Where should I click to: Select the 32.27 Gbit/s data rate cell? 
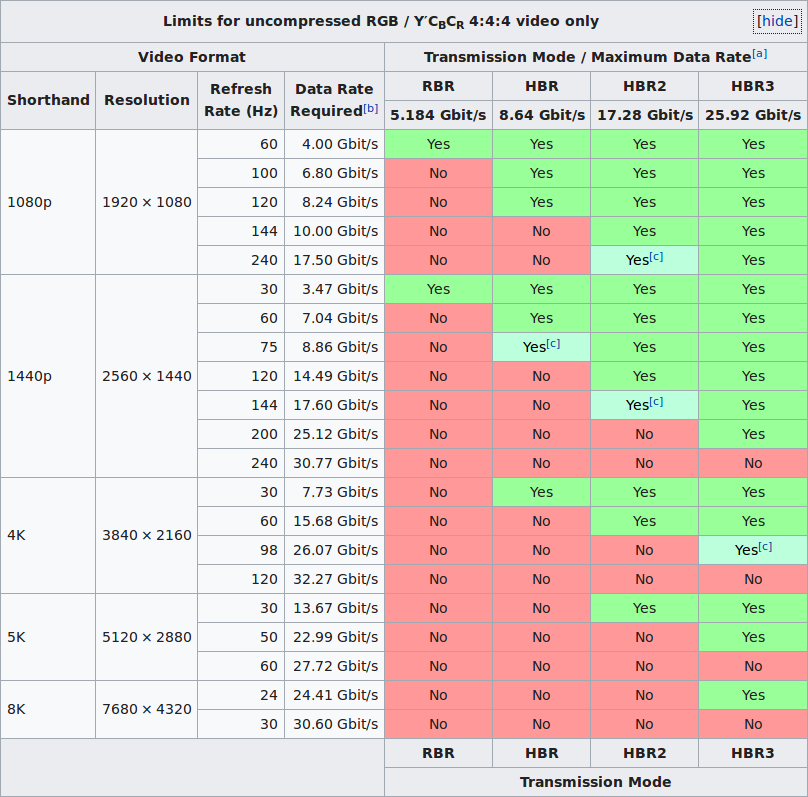pyautogui.click(x=335, y=579)
